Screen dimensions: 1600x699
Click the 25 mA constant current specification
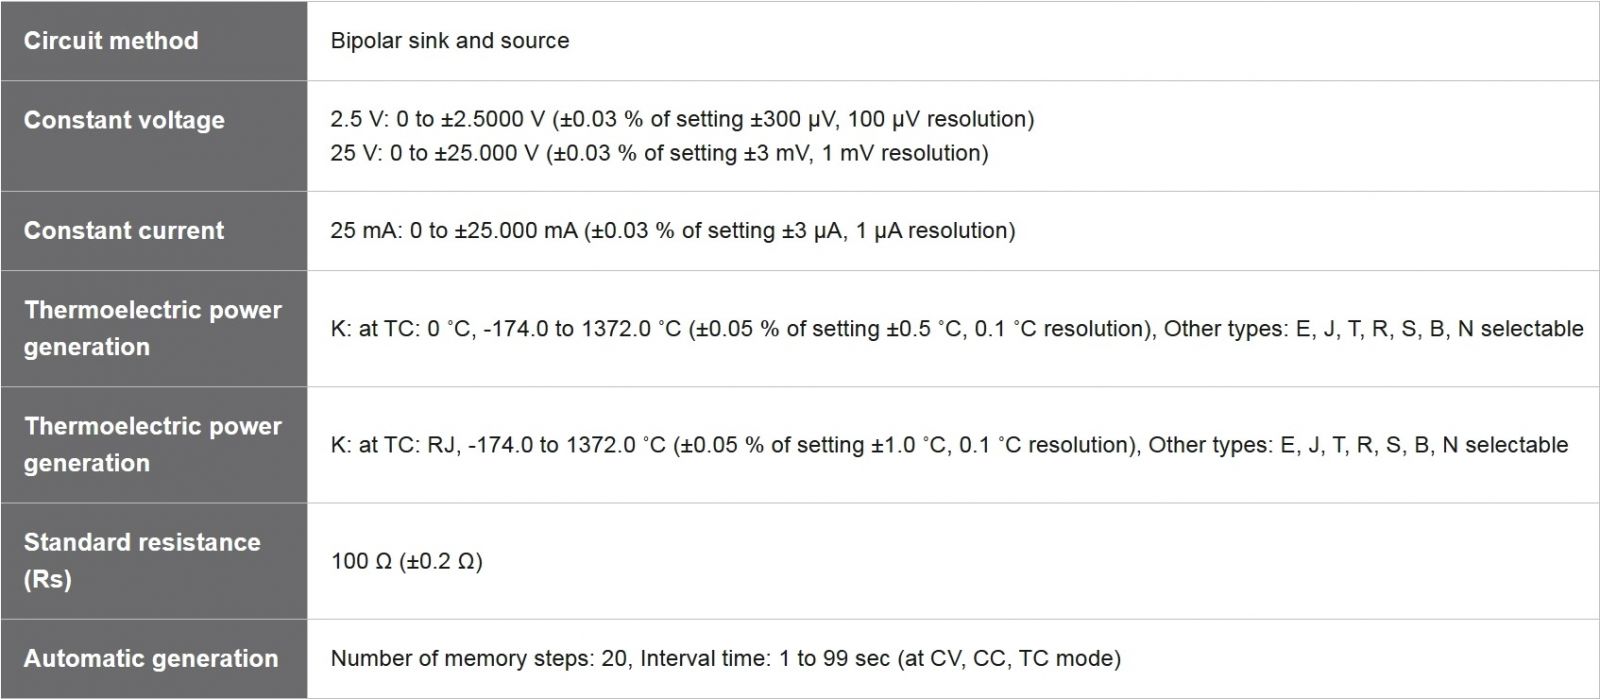(x=672, y=231)
